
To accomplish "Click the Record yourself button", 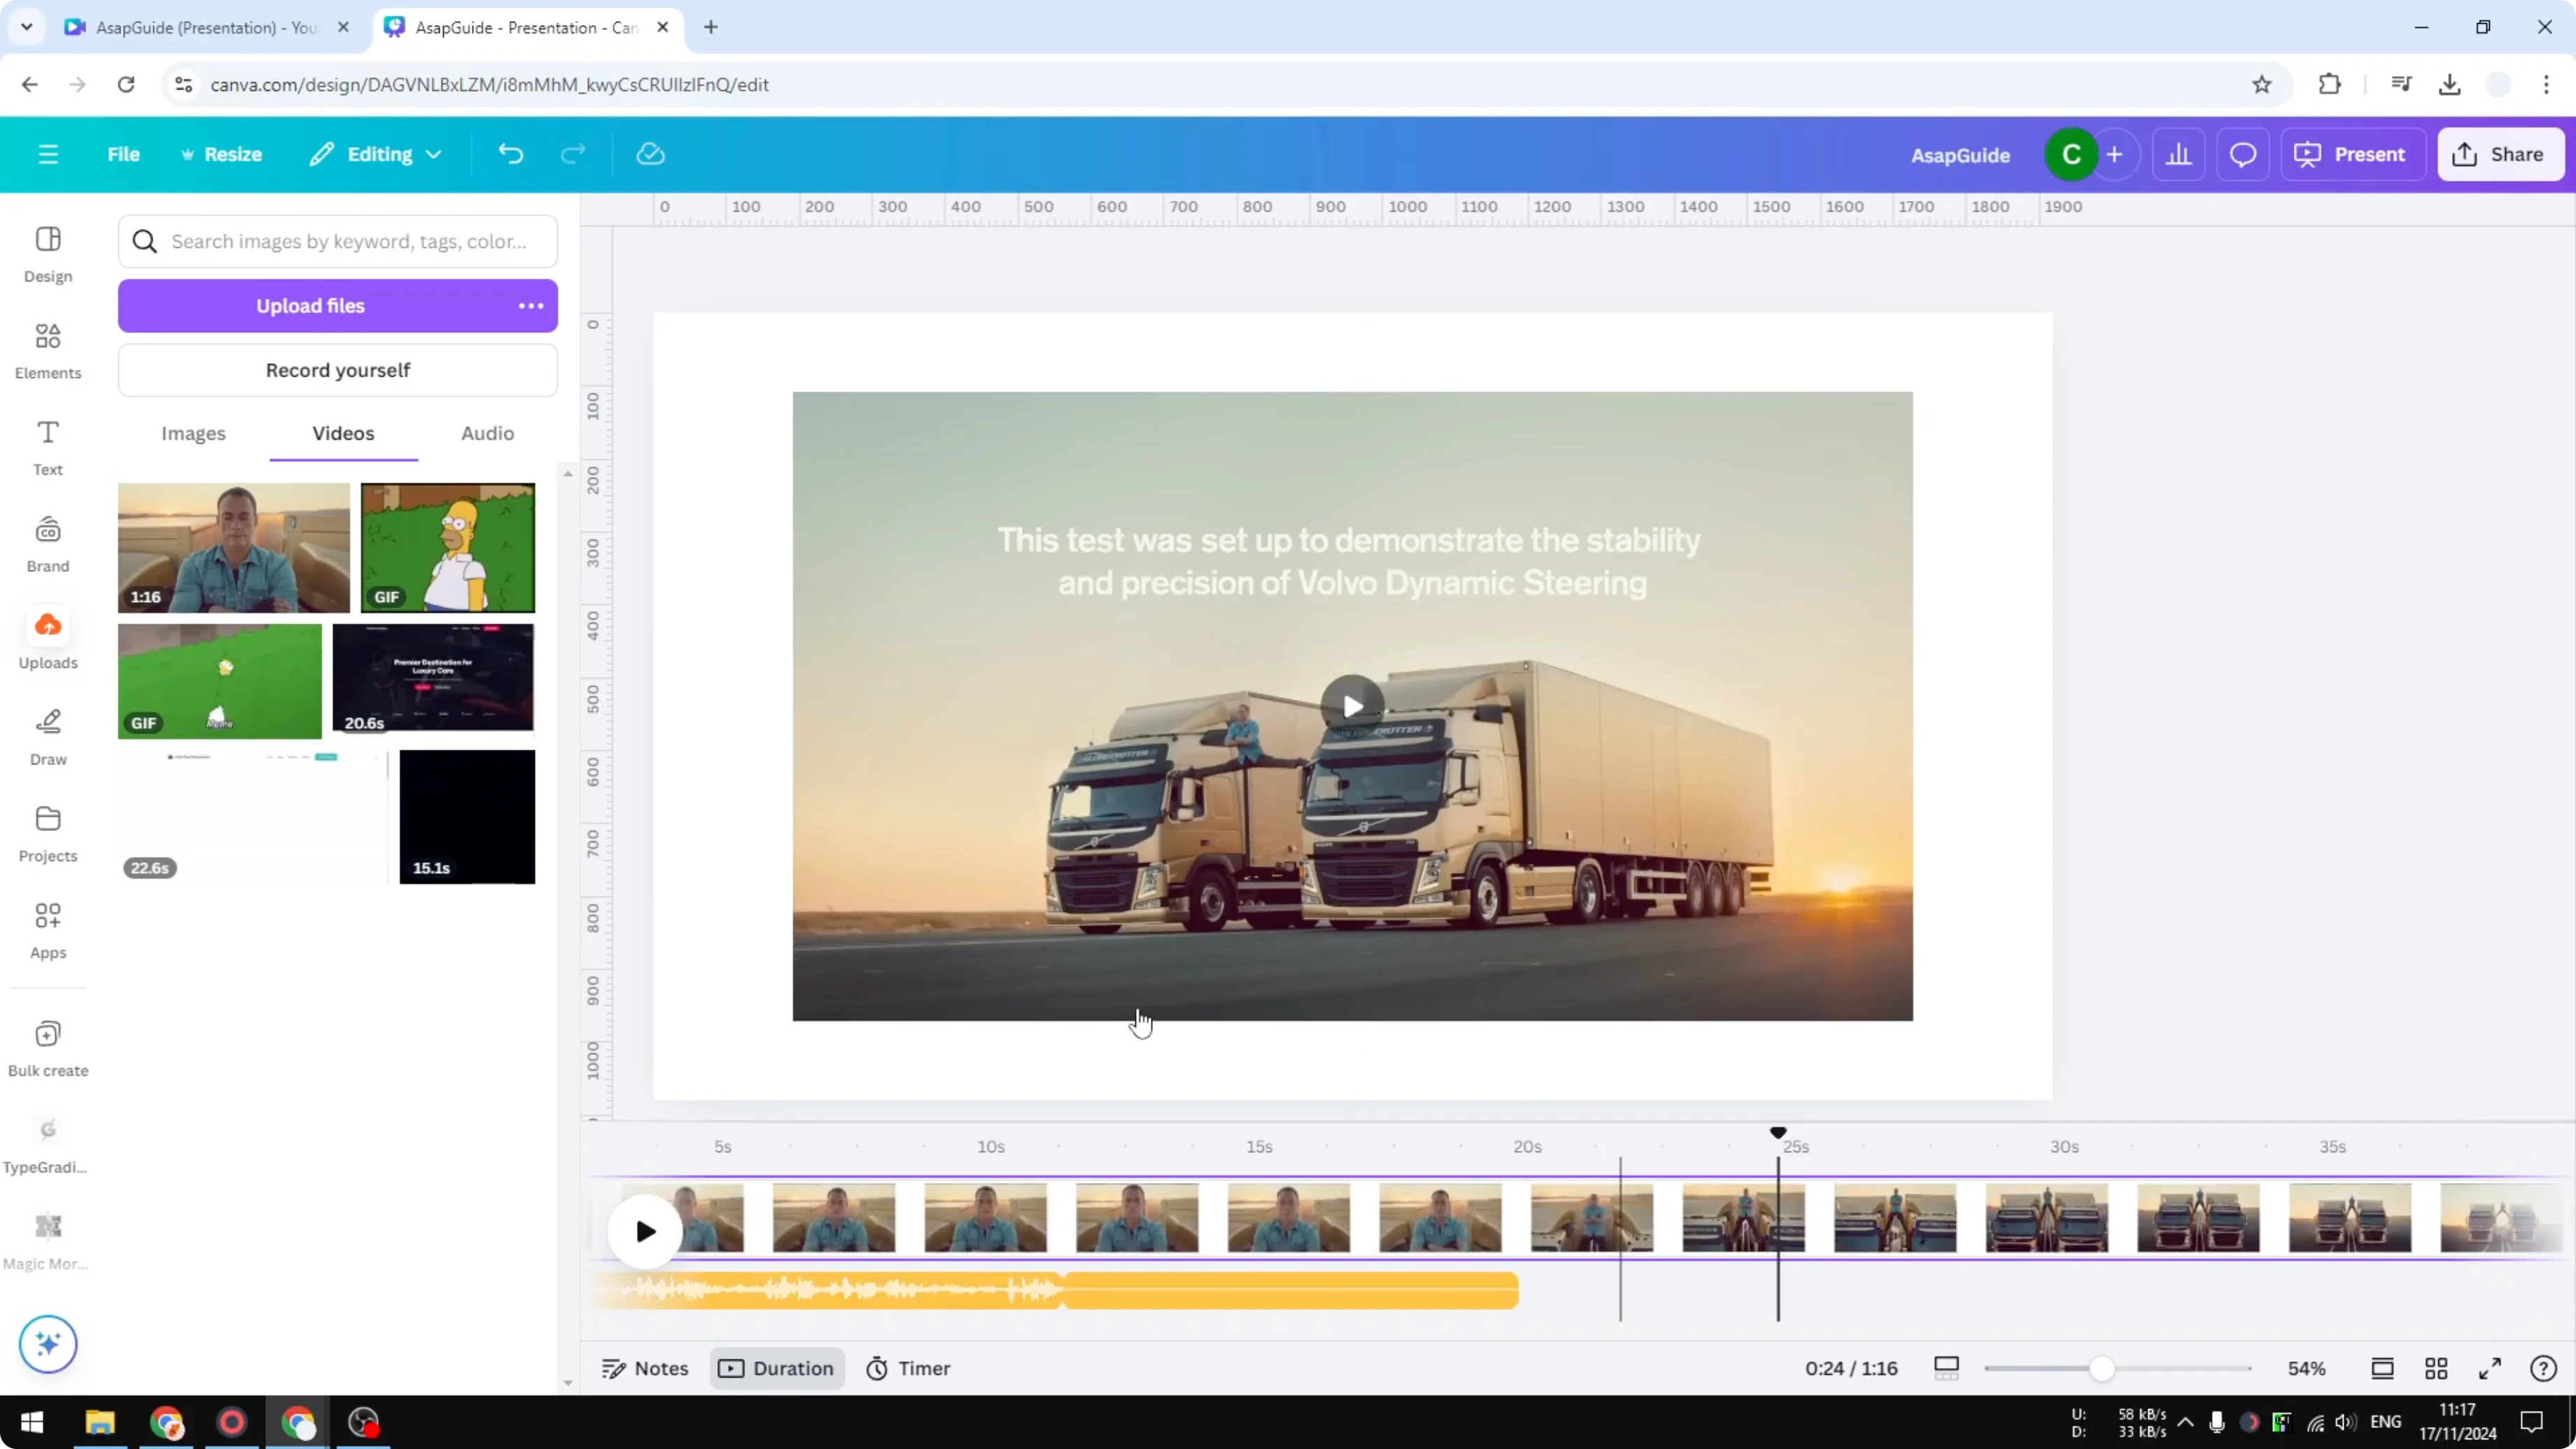I will pos(338,369).
